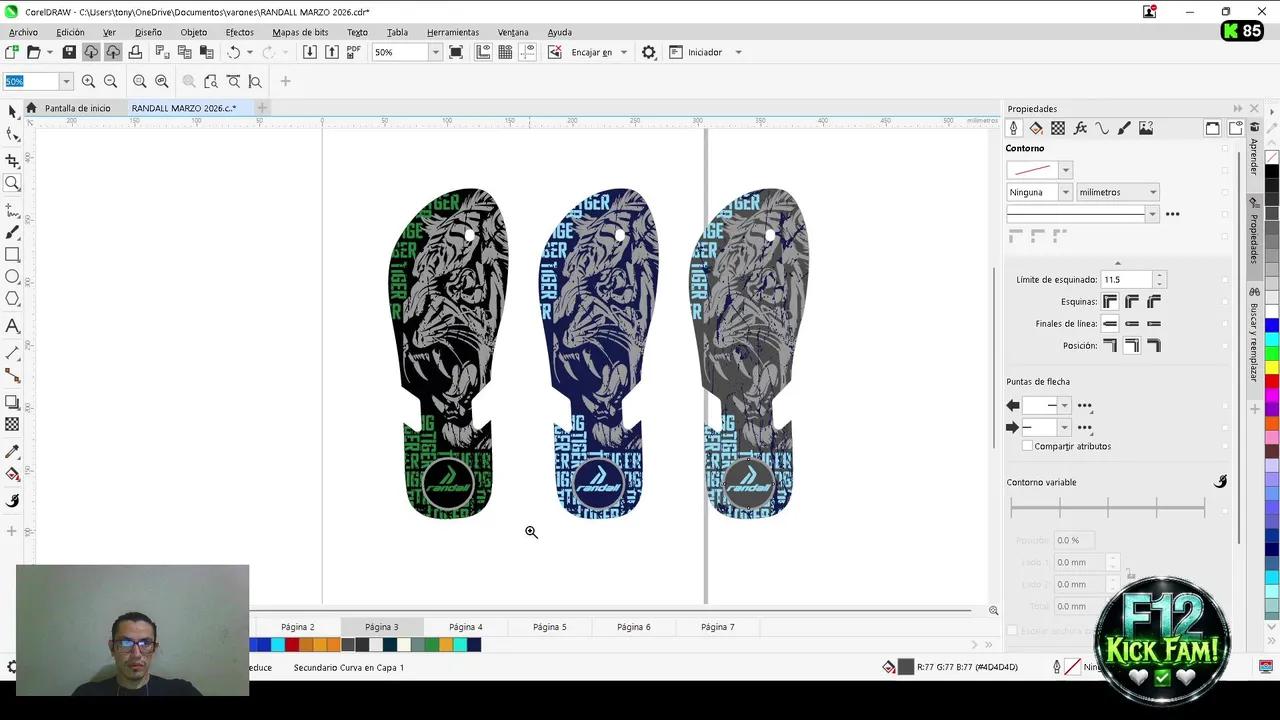Click Publish to PDF icon
1280x720 pixels.
pos(354,52)
